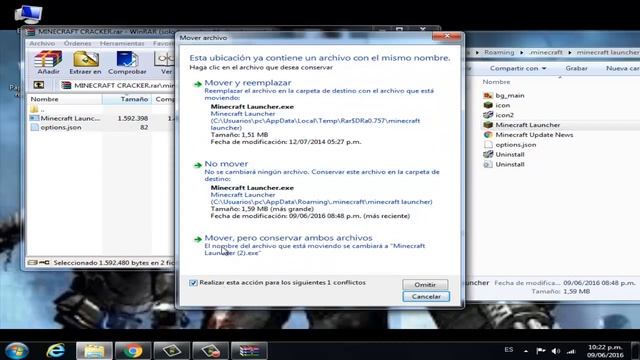640x360 pixels.
Task: Sort WinRAR list by Tamaño column
Action: pos(127,99)
